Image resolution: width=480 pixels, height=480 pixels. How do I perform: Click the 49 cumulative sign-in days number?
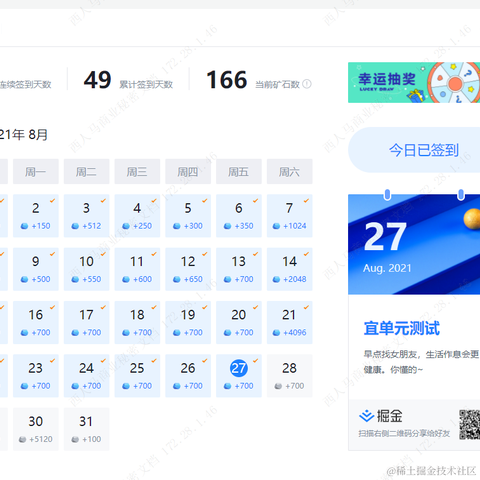pyautogui.click(x=97, y=80)
